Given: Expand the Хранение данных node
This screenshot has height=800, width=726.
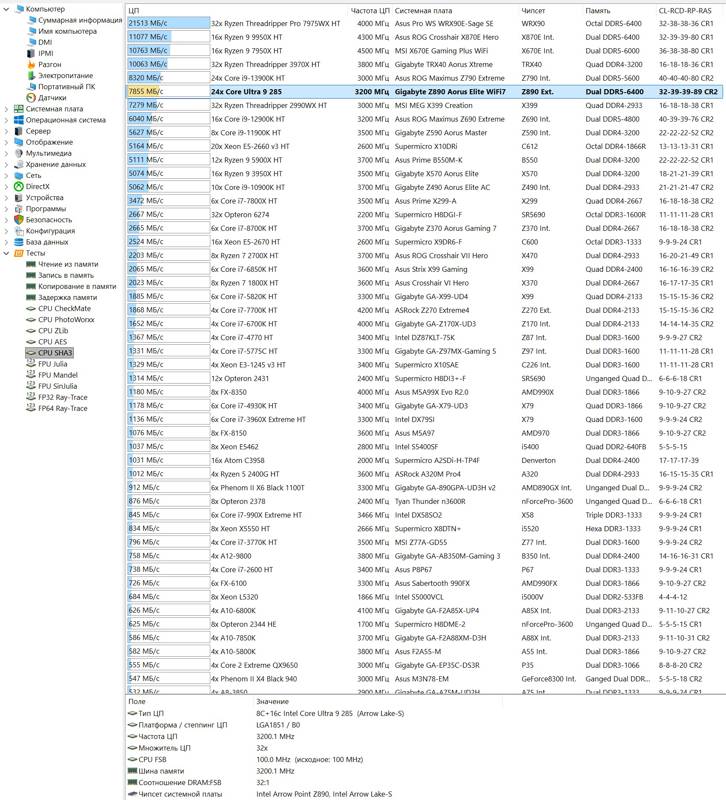Looking at the screenshot, I should (x=6, y=164).
